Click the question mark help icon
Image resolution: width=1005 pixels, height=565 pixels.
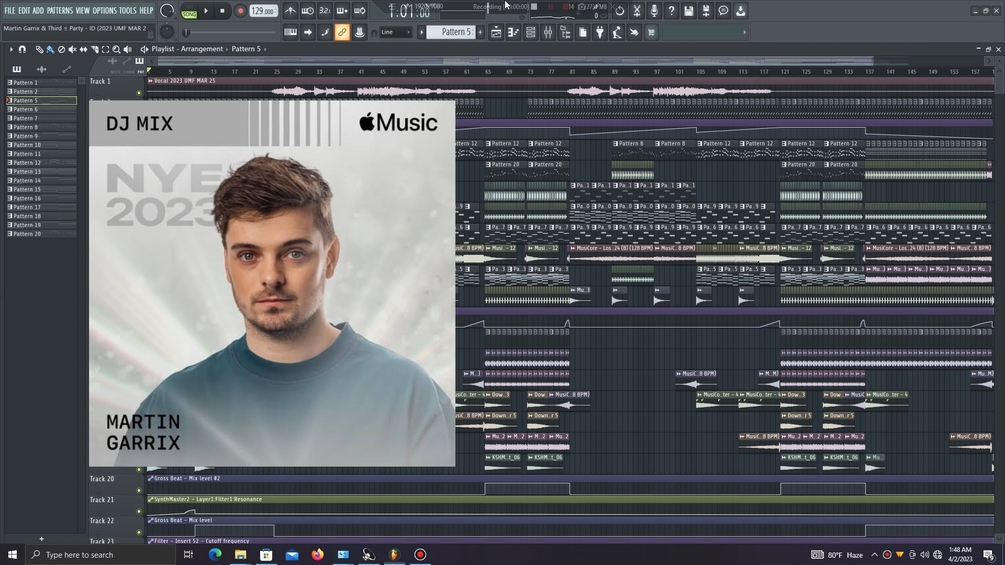[672, 11]
